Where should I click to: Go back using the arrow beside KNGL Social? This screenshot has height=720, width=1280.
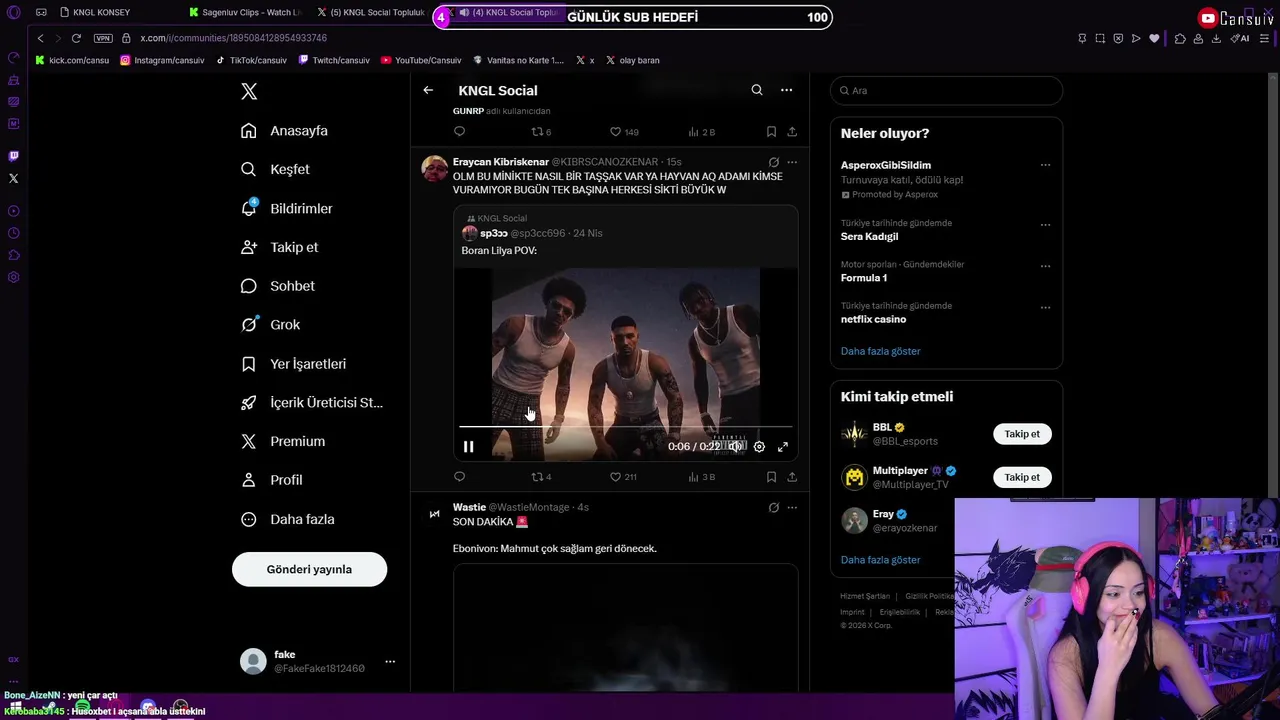pos(428,90)
